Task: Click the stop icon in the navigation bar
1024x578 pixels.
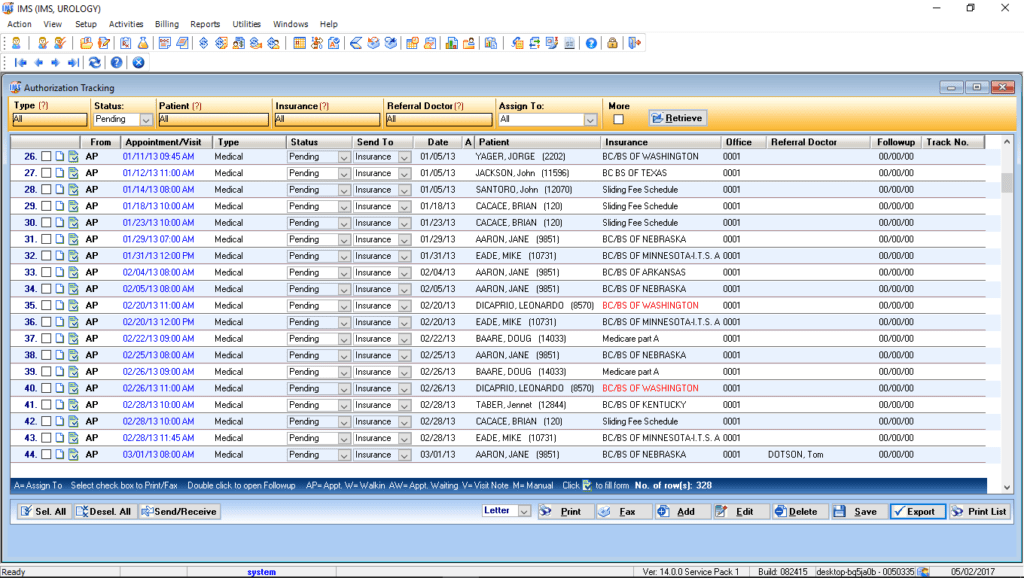Action: pyautogui.click(x=138, y=62)
